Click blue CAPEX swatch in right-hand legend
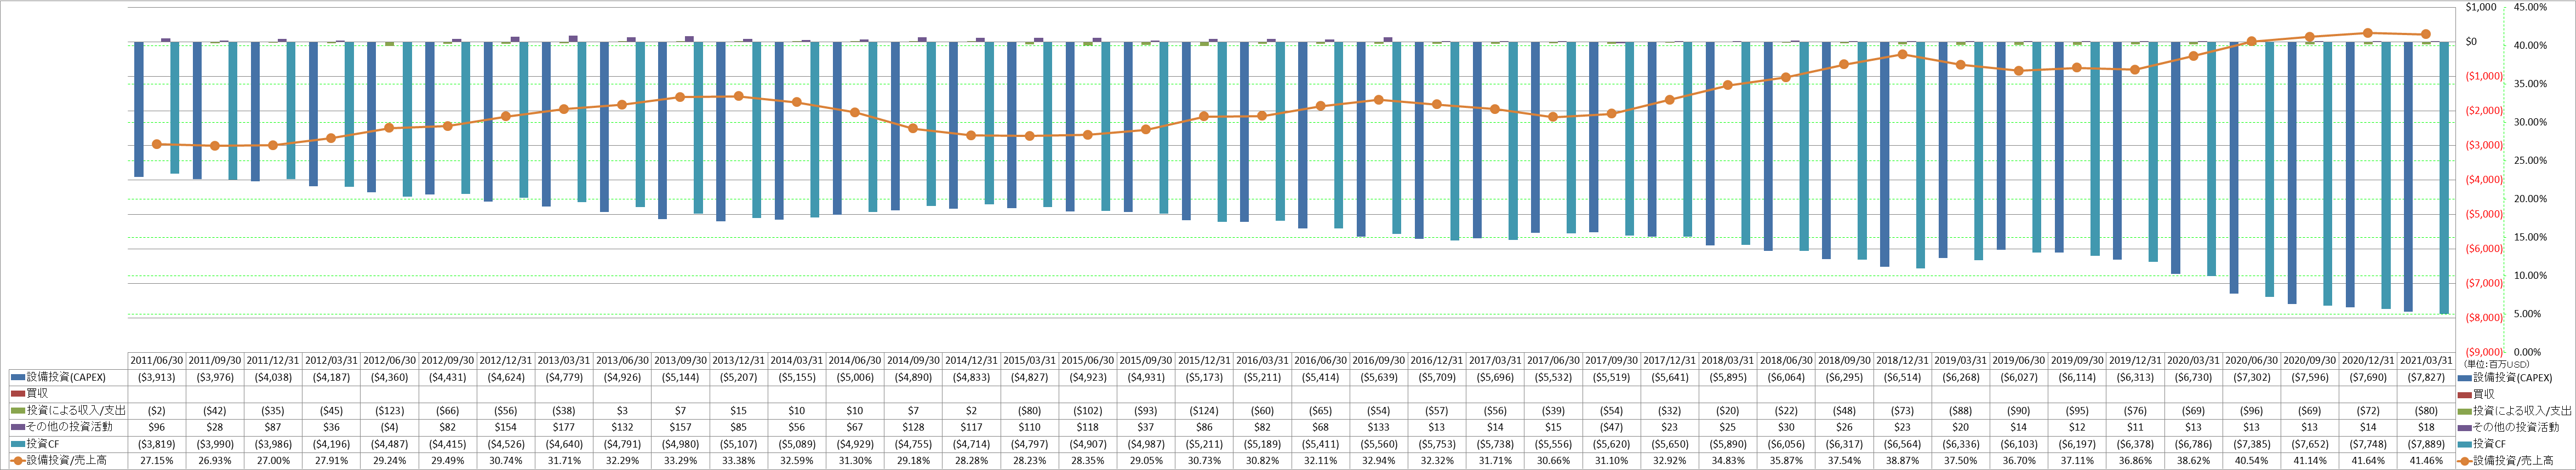This screenshot has height=470, width=2576. click(2465, 378)
